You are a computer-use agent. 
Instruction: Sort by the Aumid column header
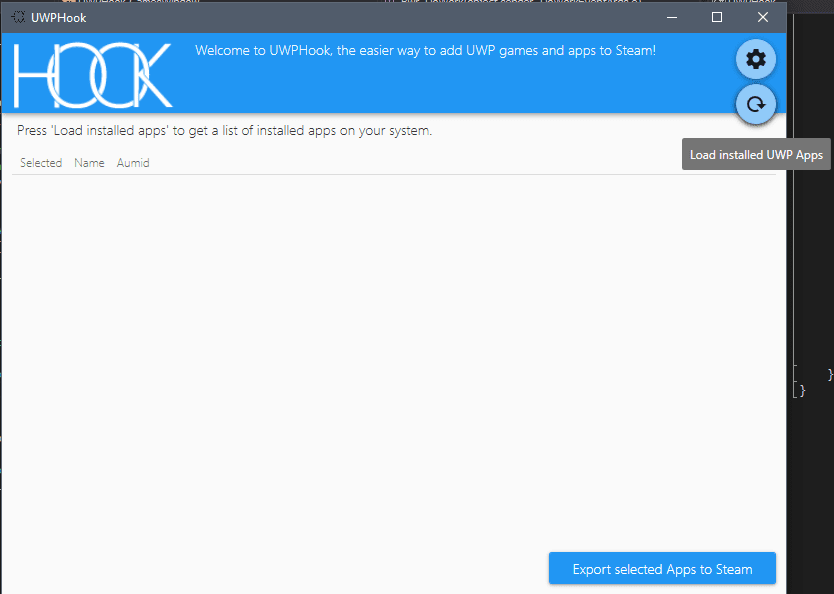(x=133, y=163)
